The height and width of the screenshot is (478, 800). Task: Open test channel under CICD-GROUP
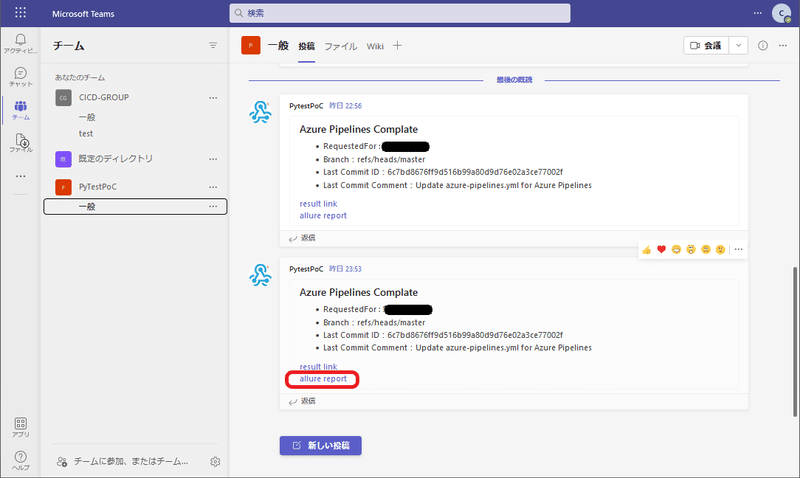pos(86,134)
